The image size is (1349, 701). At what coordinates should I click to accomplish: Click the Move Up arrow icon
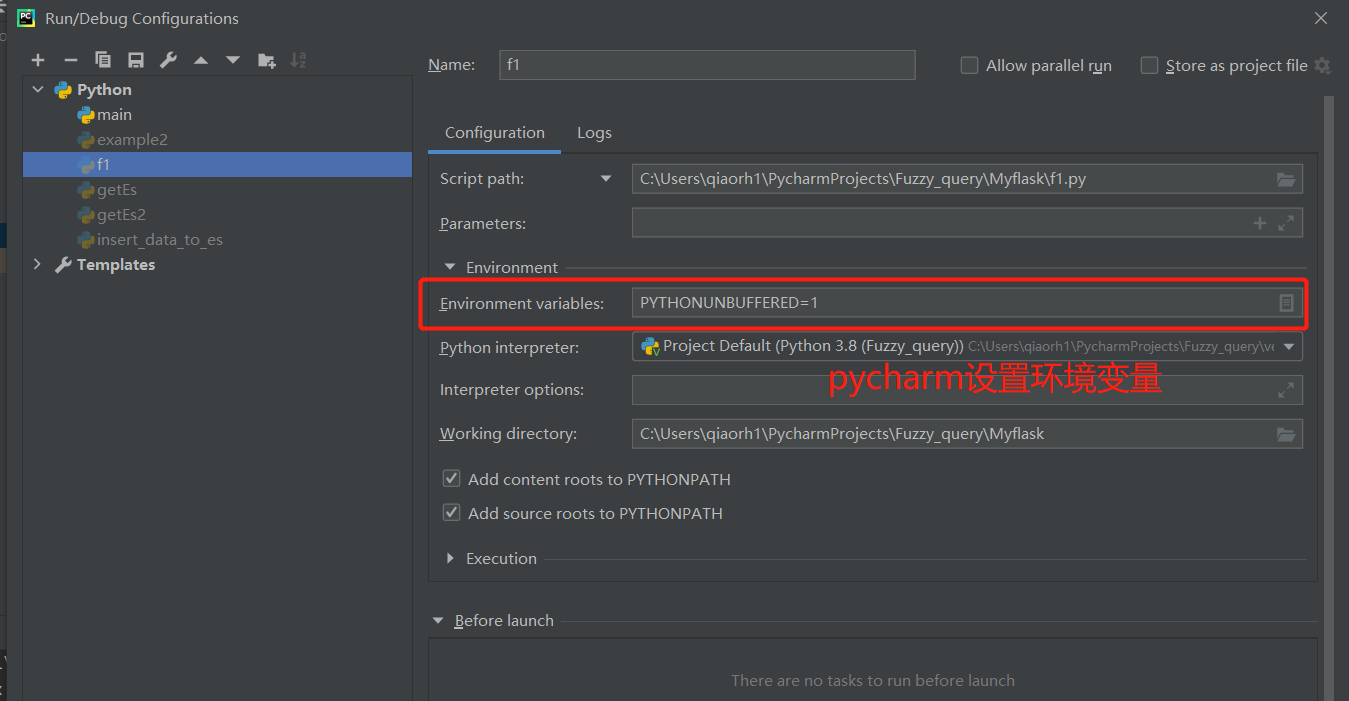coord(201,60)
